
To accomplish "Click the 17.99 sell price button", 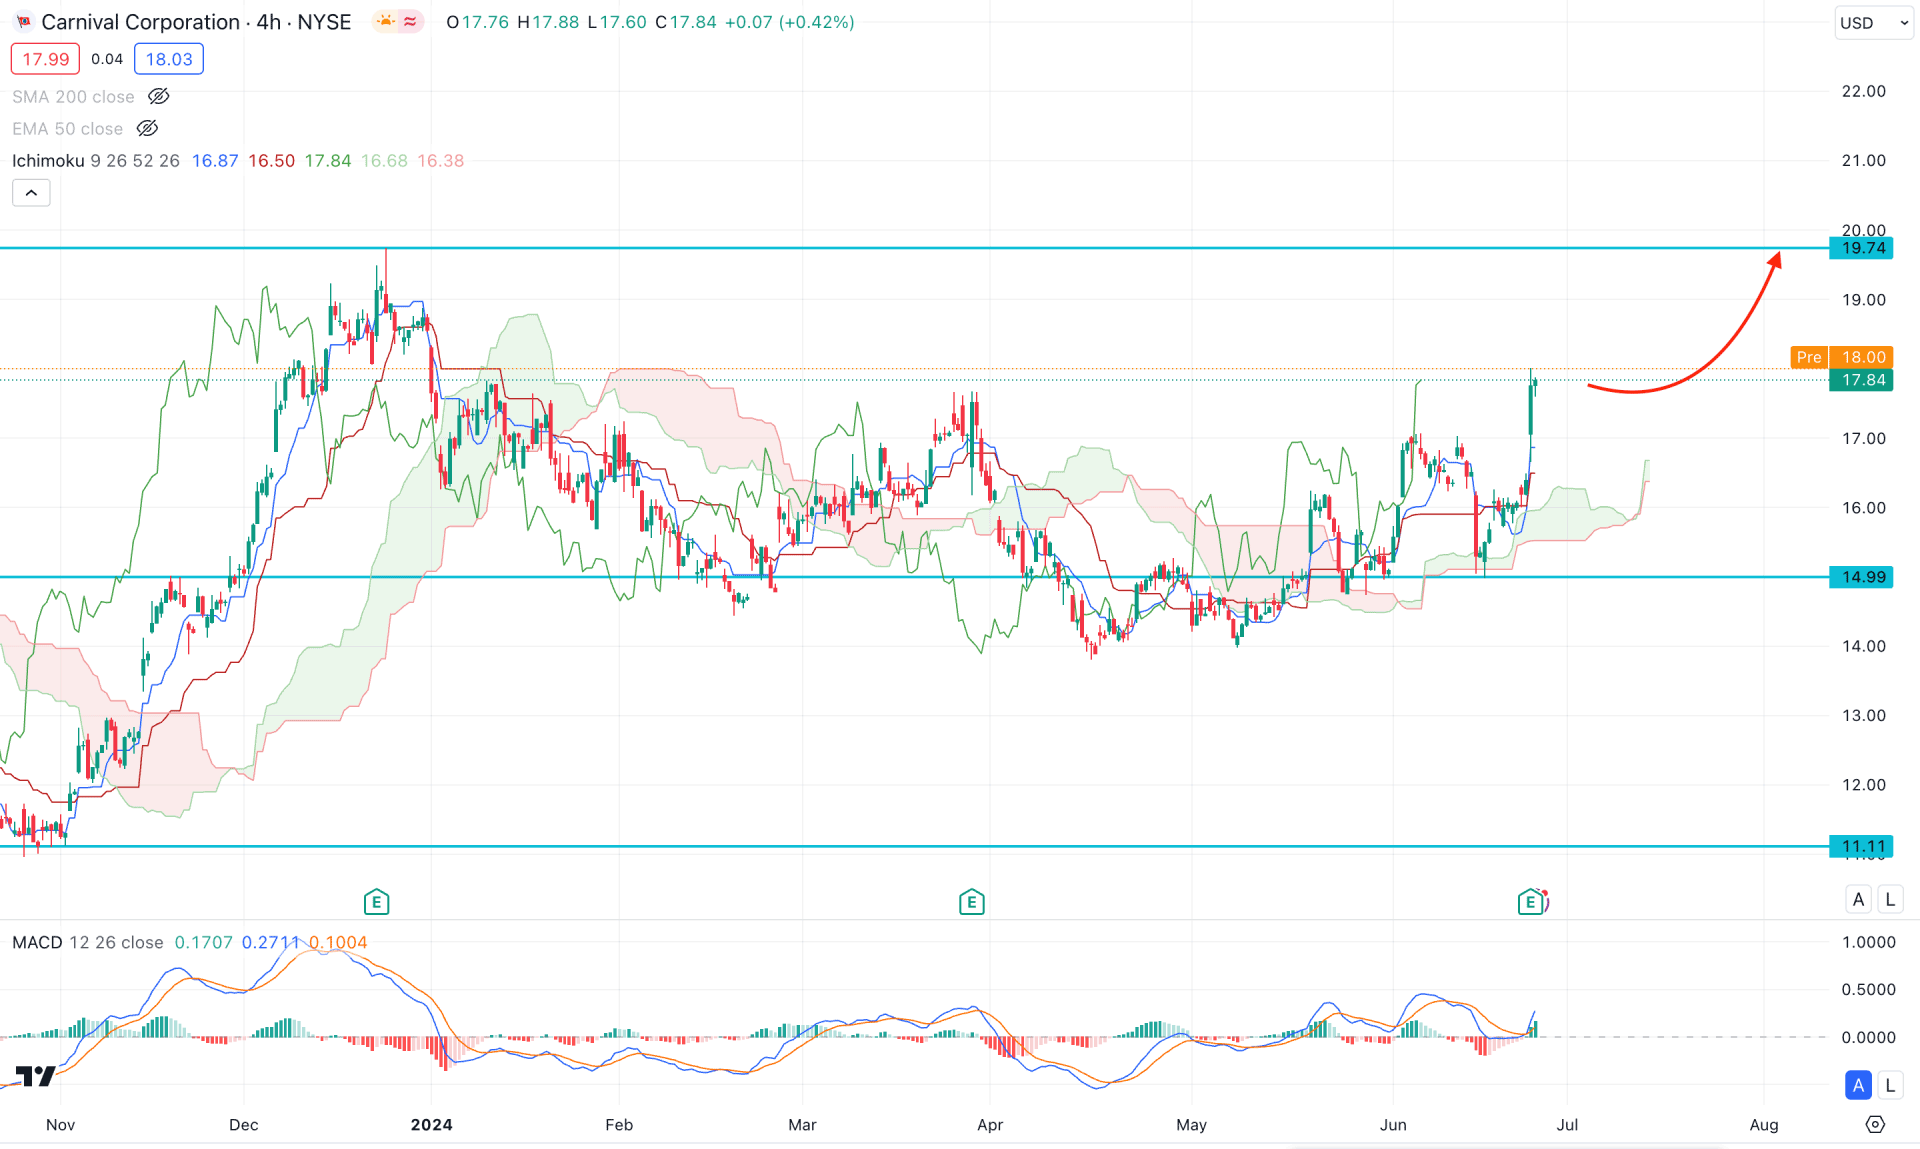I will click(45, 59).
